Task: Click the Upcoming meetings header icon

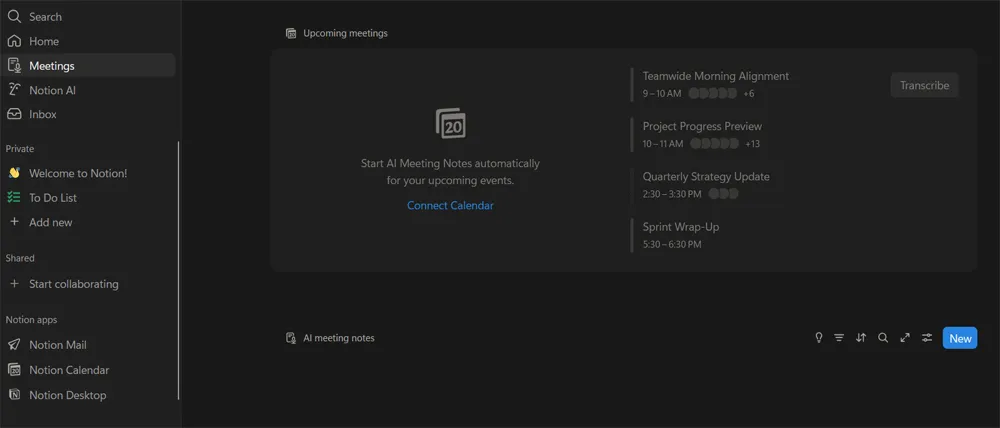Action: click(291, 33)
